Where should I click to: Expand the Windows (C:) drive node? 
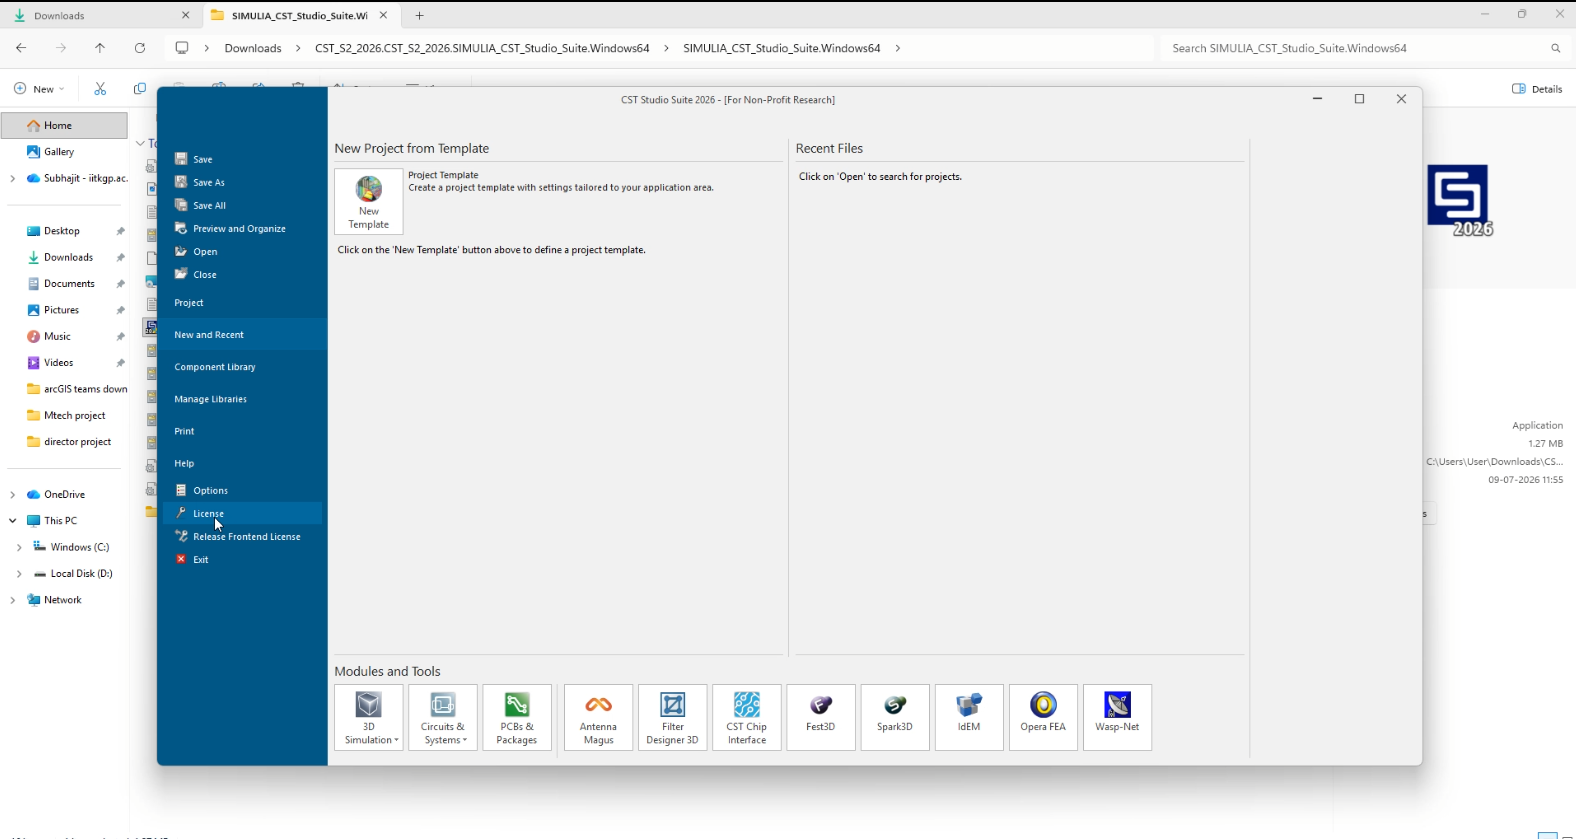[x=19, y=547]
